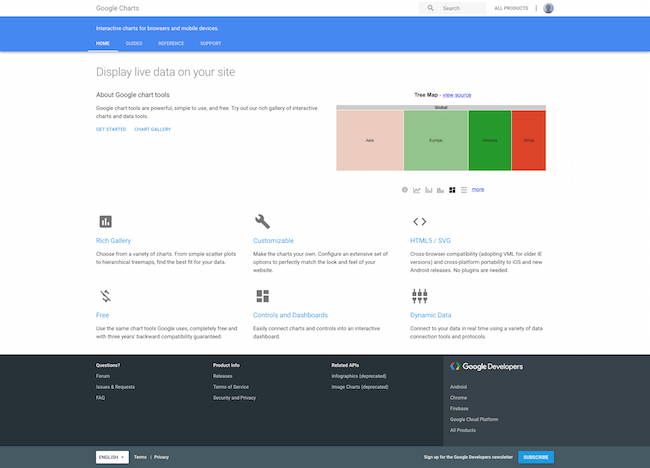Click the search magnifier icon
The image size is (650, 468).
point(431,8)
